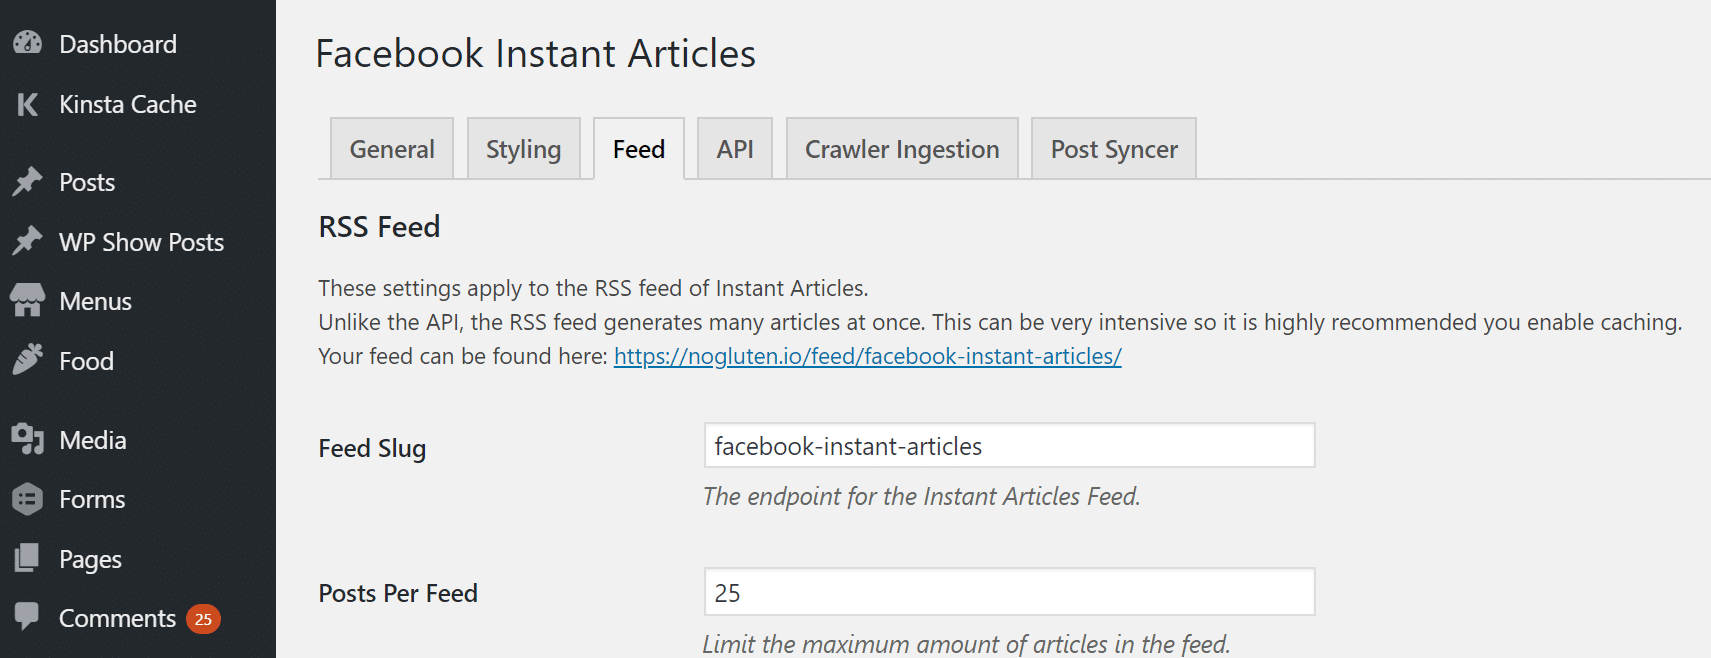Open Menus using its storefront icon
The width and height of the screenshot is (1711, 658).
26,301
